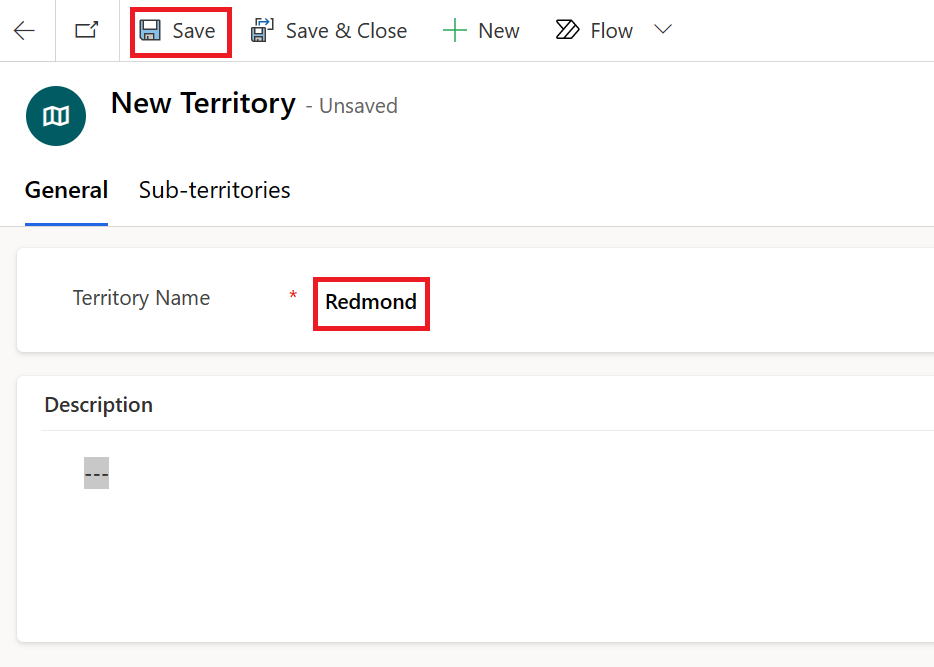Open the Flow icon in the toolbar
The height and width of the screenshot is (667, 934).
[x=566, y=29]
